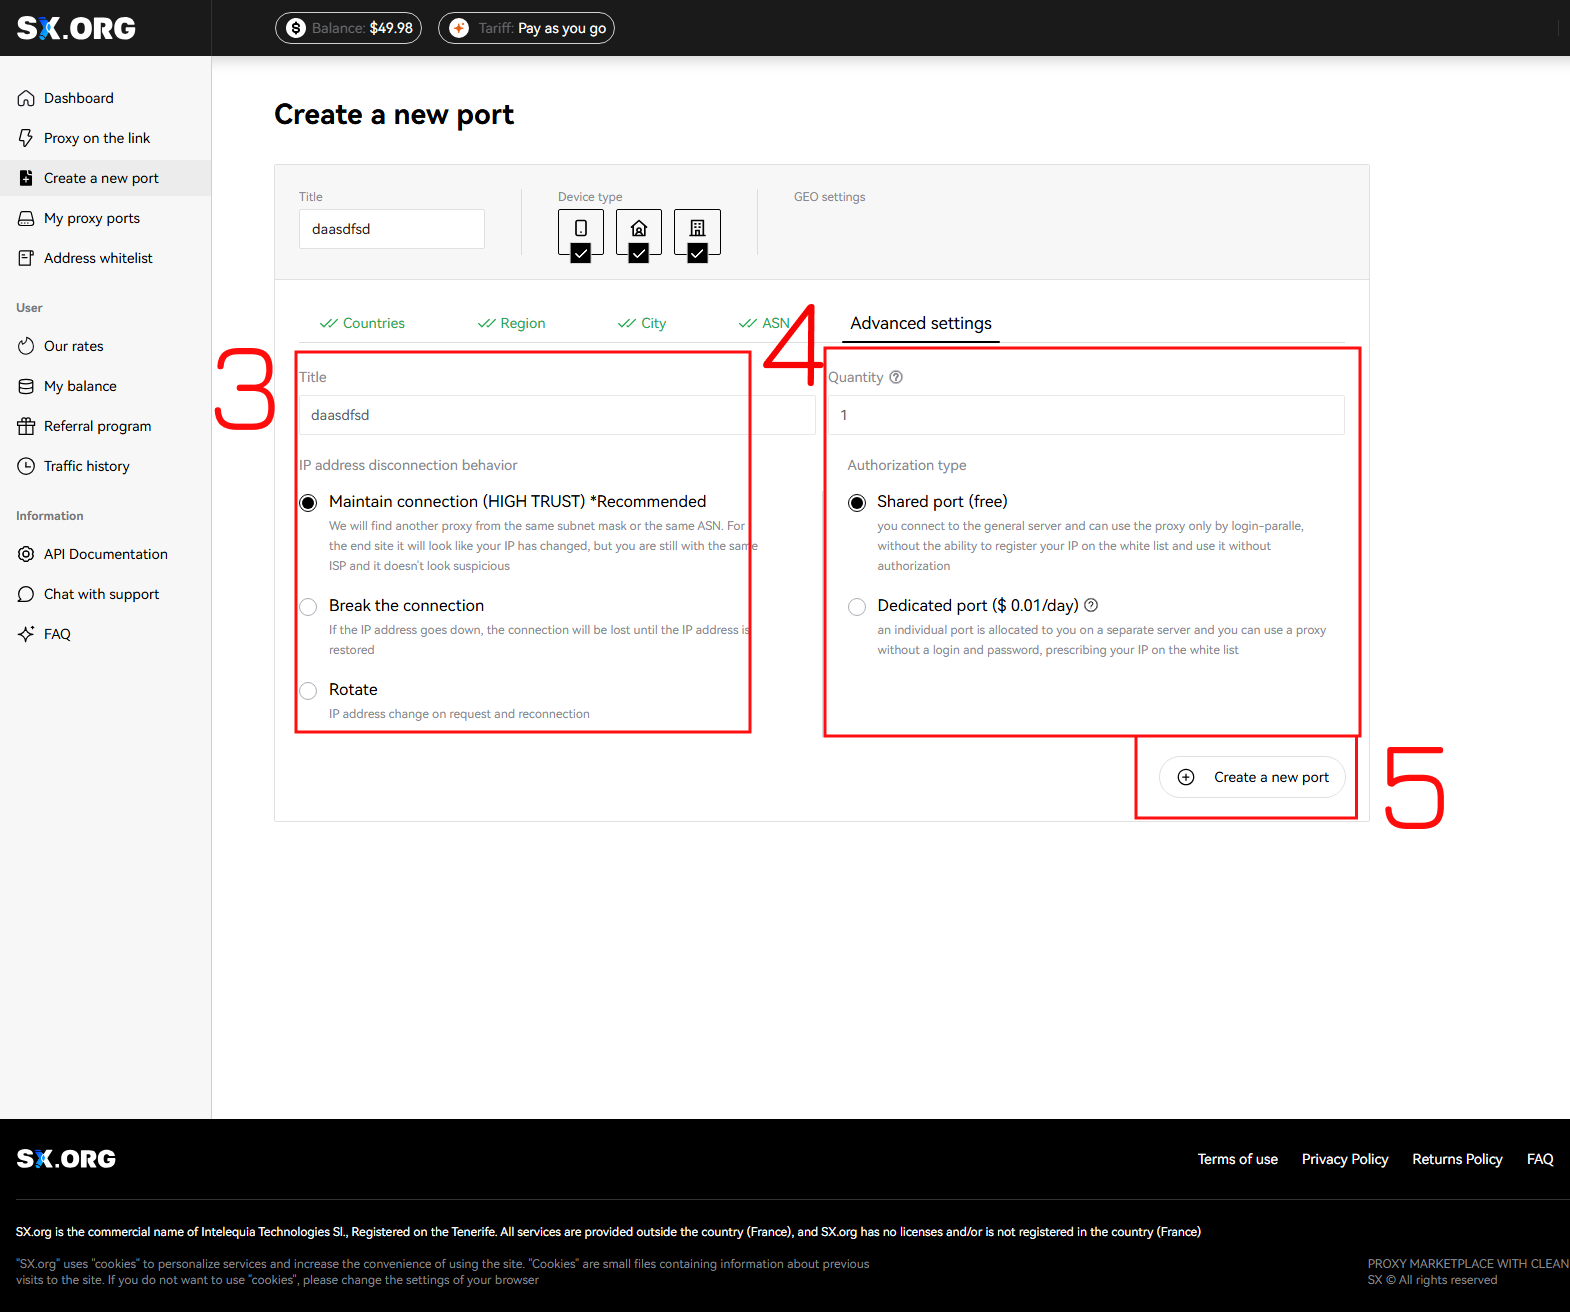Select the residential home device type icon
This screenshot has width=1570, height=1312.
tap(639, 230)
